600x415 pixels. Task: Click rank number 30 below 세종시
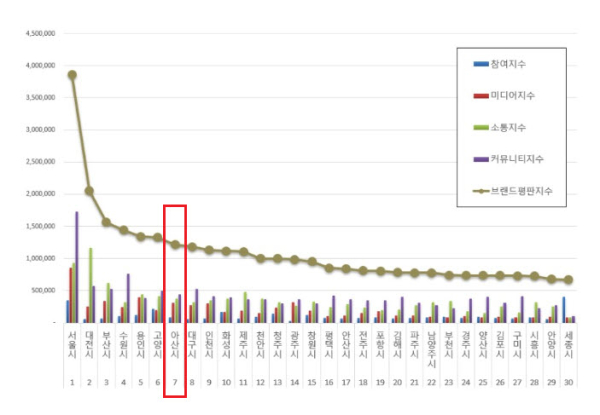(568, 382)
